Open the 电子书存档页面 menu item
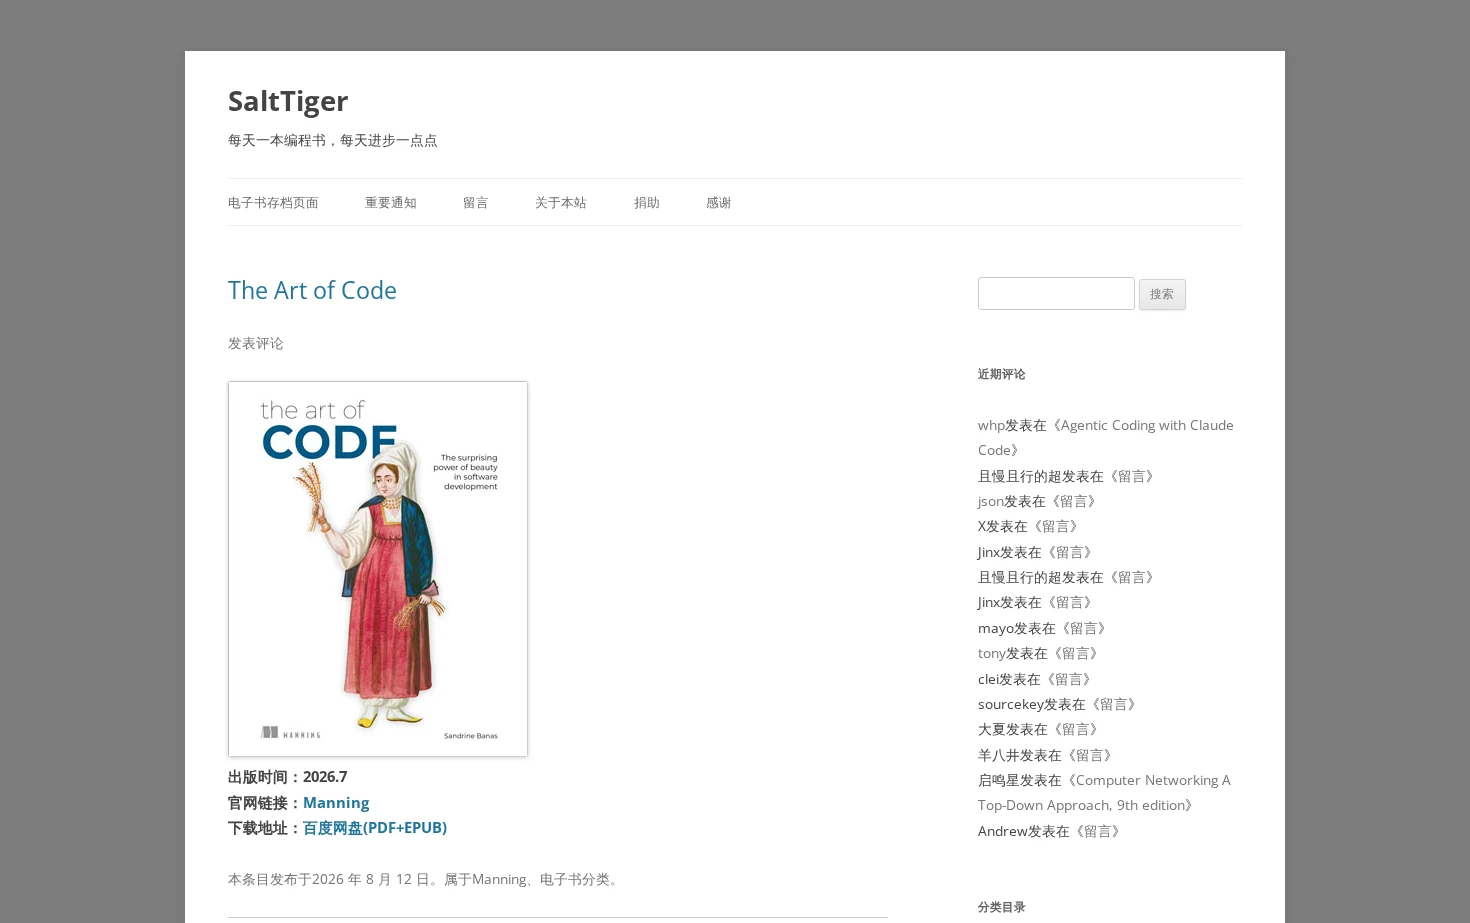The image size is (1470, 923). [x=273, y=203]
